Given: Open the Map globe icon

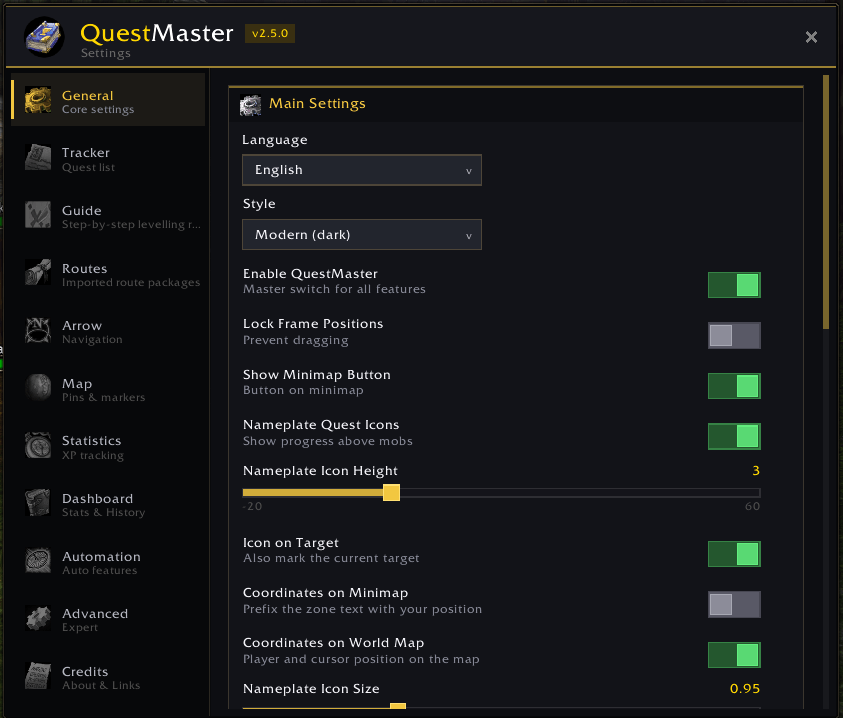Looking at the screenshot, I should pyautogui.click(x=38, y=388).
